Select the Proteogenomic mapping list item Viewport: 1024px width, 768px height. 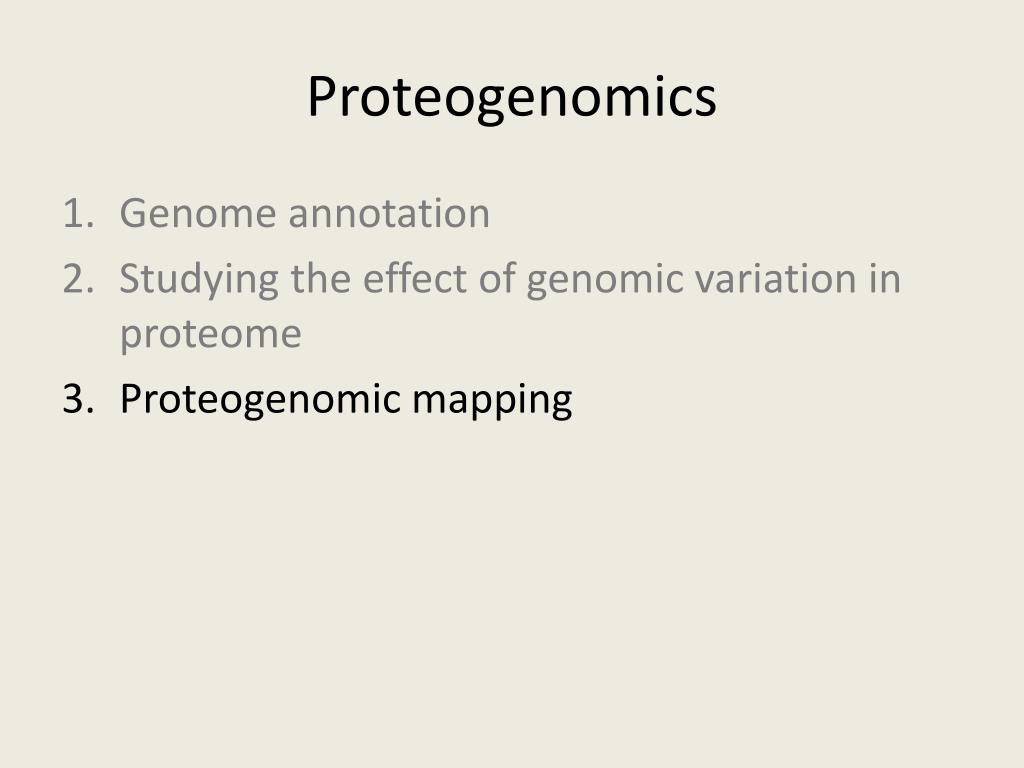click(x=346, y=400)
